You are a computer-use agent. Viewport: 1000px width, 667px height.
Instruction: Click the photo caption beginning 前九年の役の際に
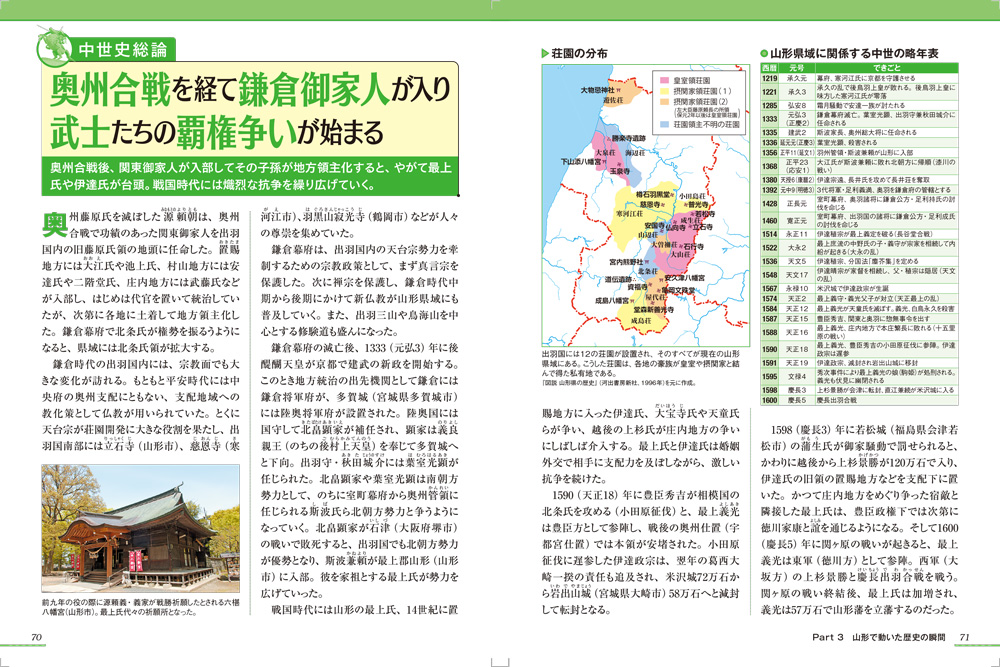pyautogui.click(x=141, y=606)
